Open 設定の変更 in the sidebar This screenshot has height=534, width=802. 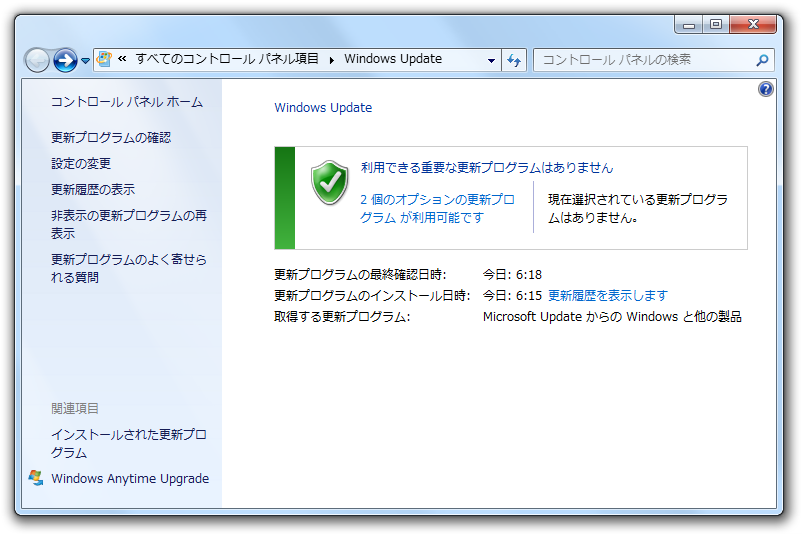coord(81,164)
